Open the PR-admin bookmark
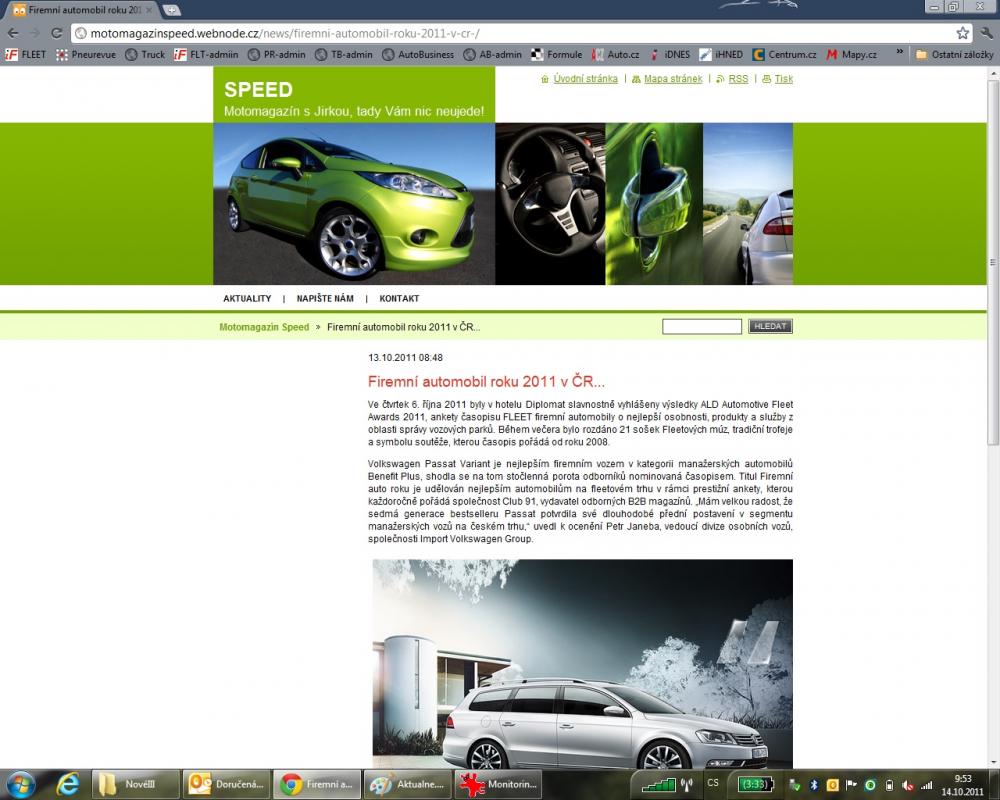 (x=277, y=55)
